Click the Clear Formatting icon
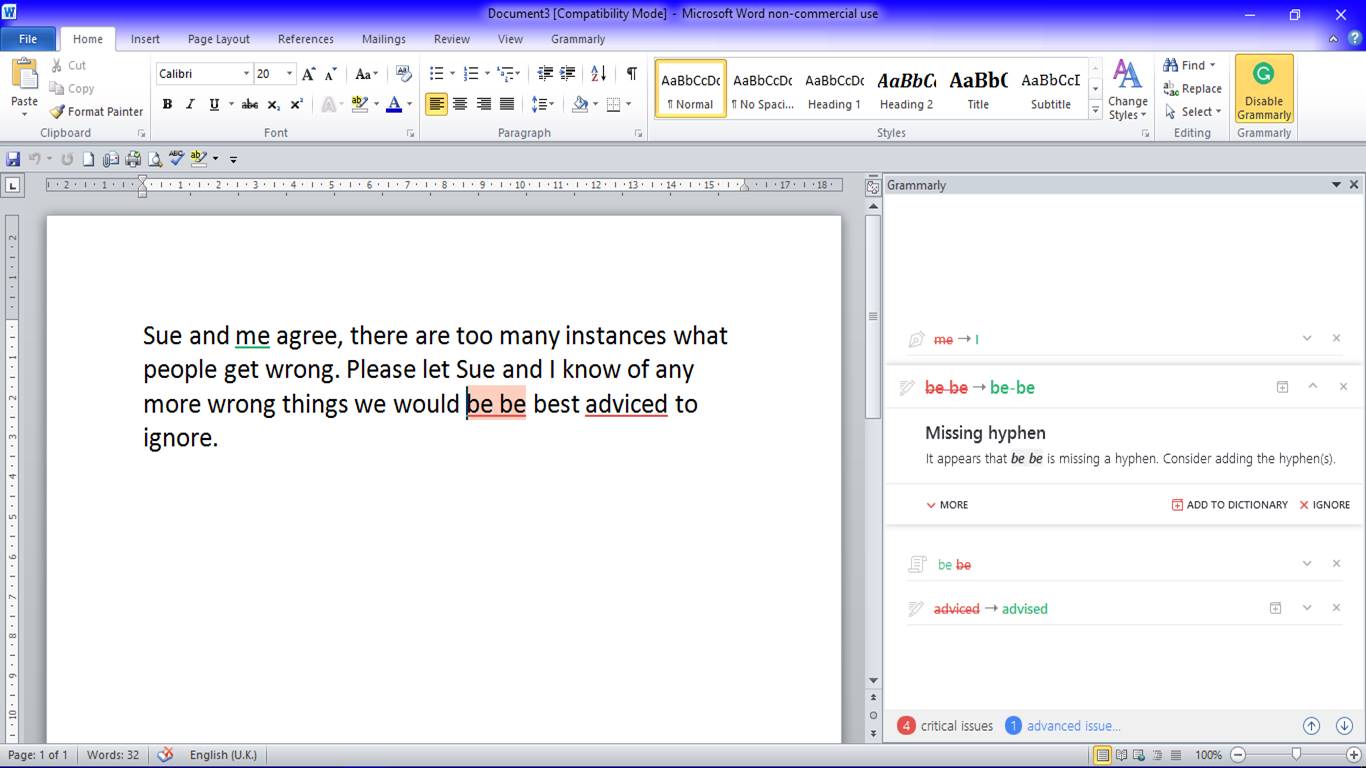 (404, 74)
